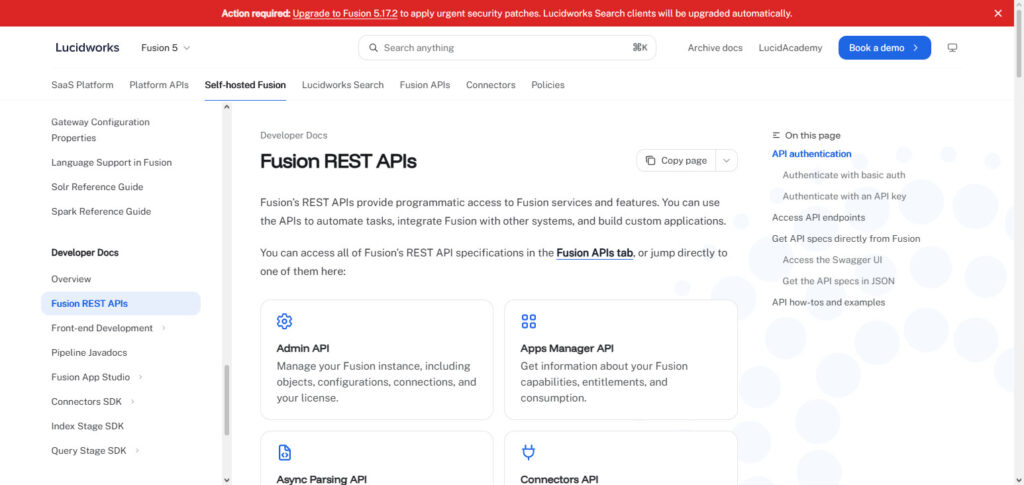Click sidebar scrollbar up arrow

click(227, 106)
